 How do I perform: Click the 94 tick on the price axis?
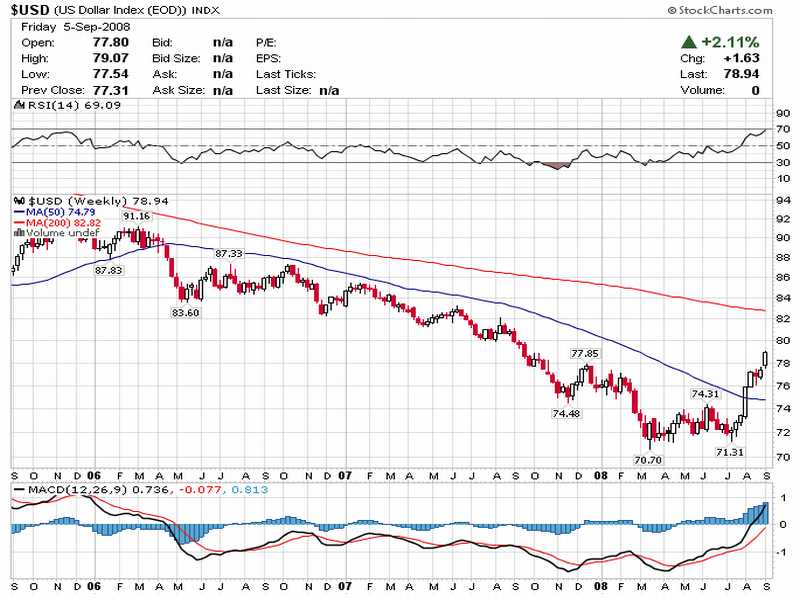(x=783, y=199)
